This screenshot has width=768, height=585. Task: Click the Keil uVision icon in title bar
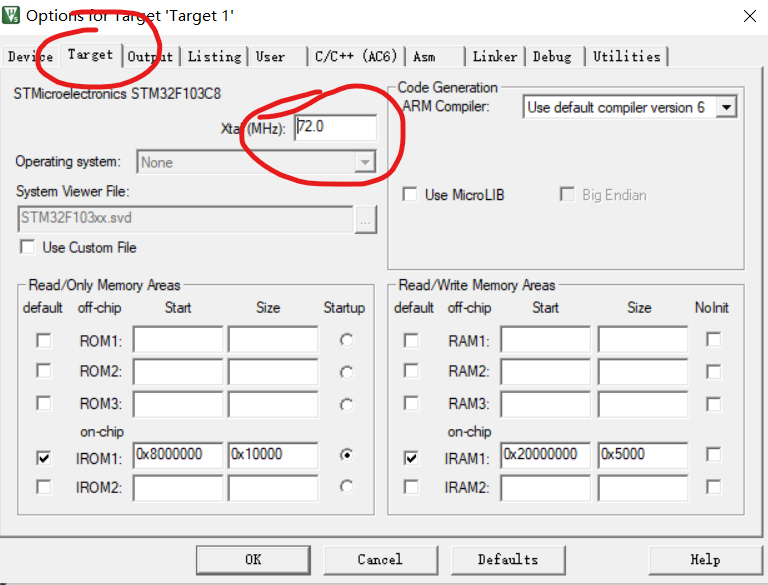click(11, 15)
